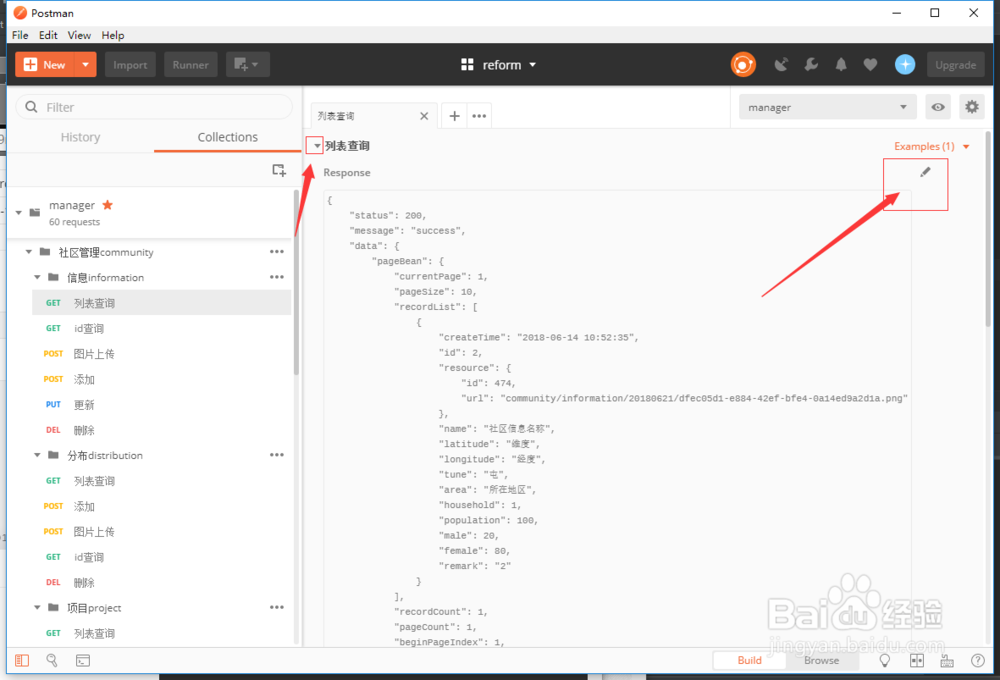Open the Interceptor satellite icon
The height and width of the screenshot is (680, 1000).
click(781, 63)
